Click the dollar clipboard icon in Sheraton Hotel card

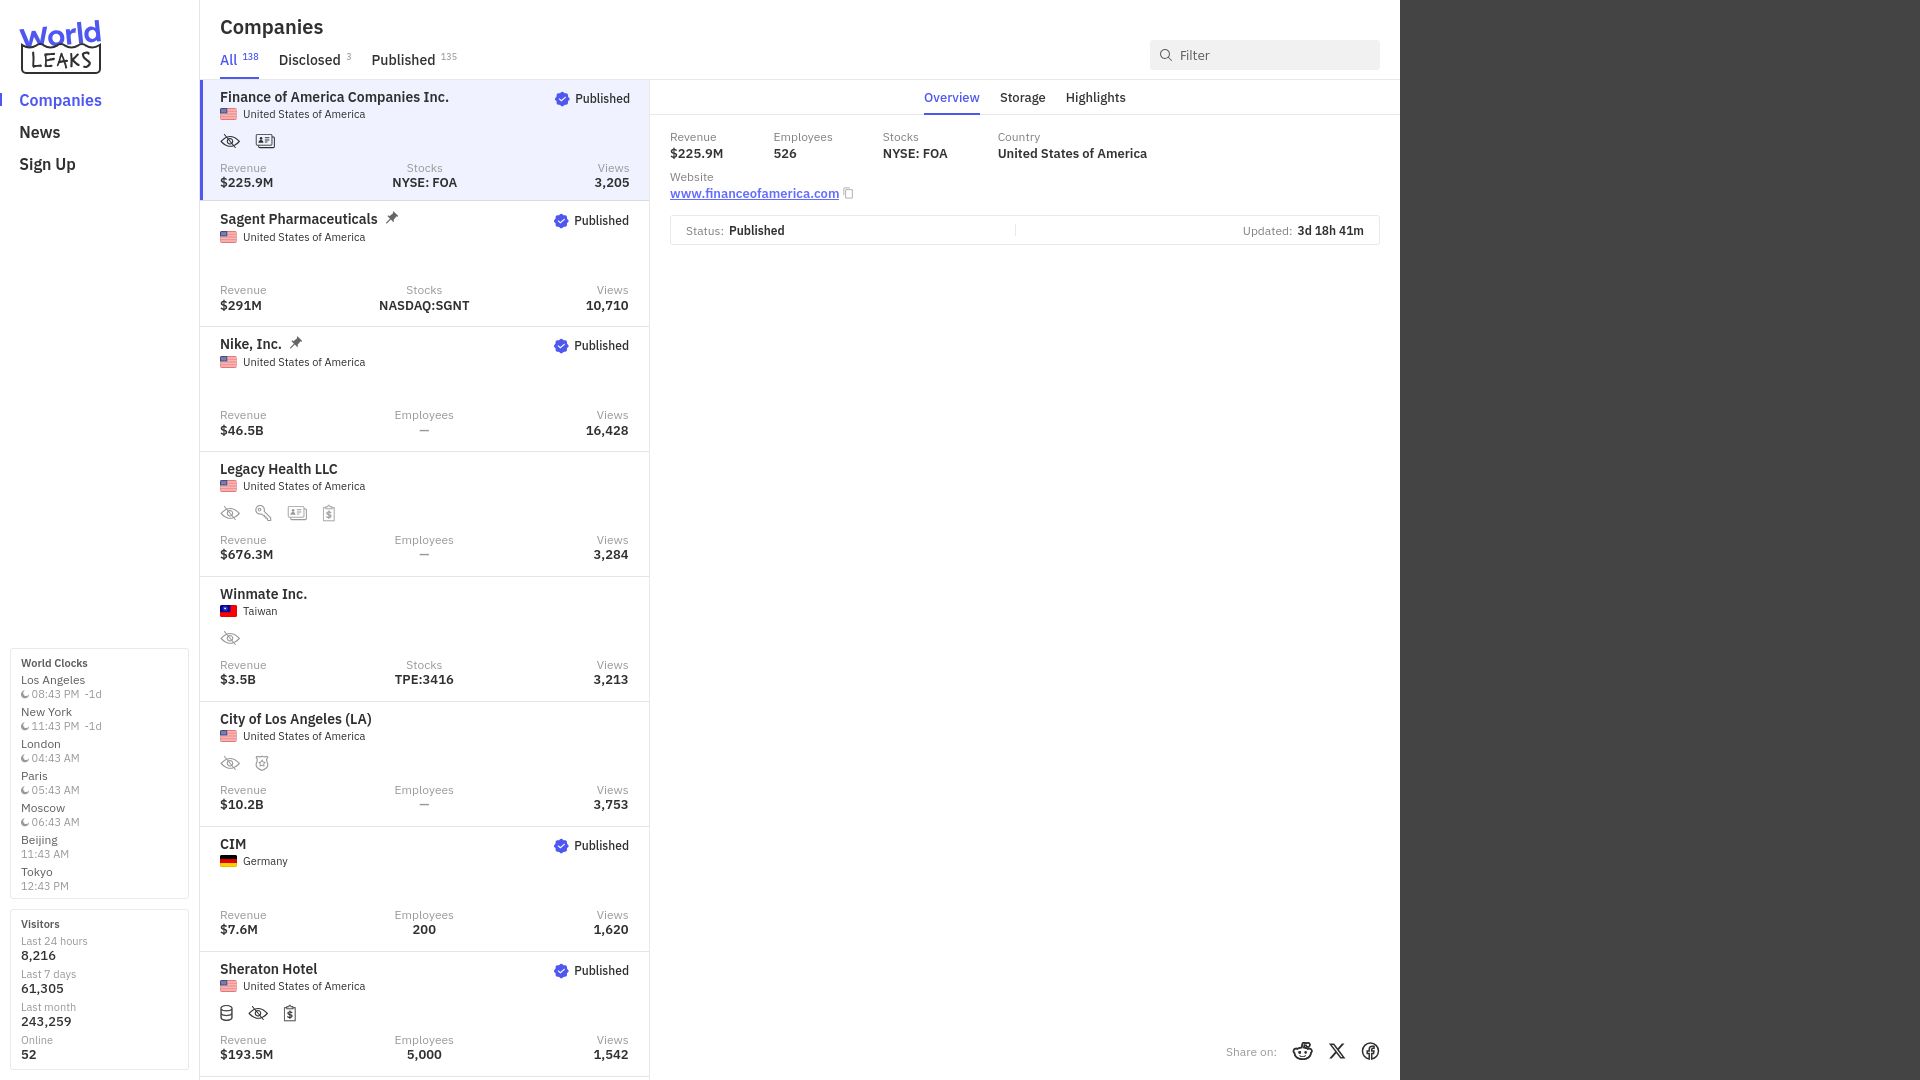[x=290, y=1013]
